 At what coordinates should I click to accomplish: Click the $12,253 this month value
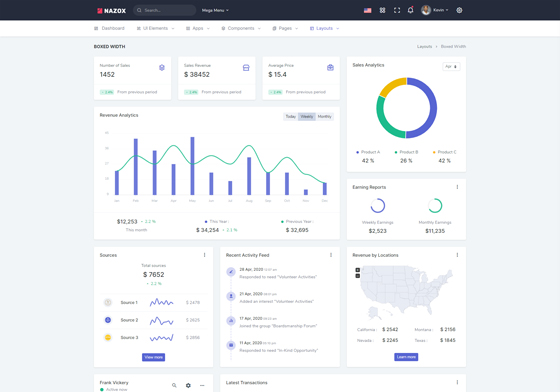[x=127, y=222]
